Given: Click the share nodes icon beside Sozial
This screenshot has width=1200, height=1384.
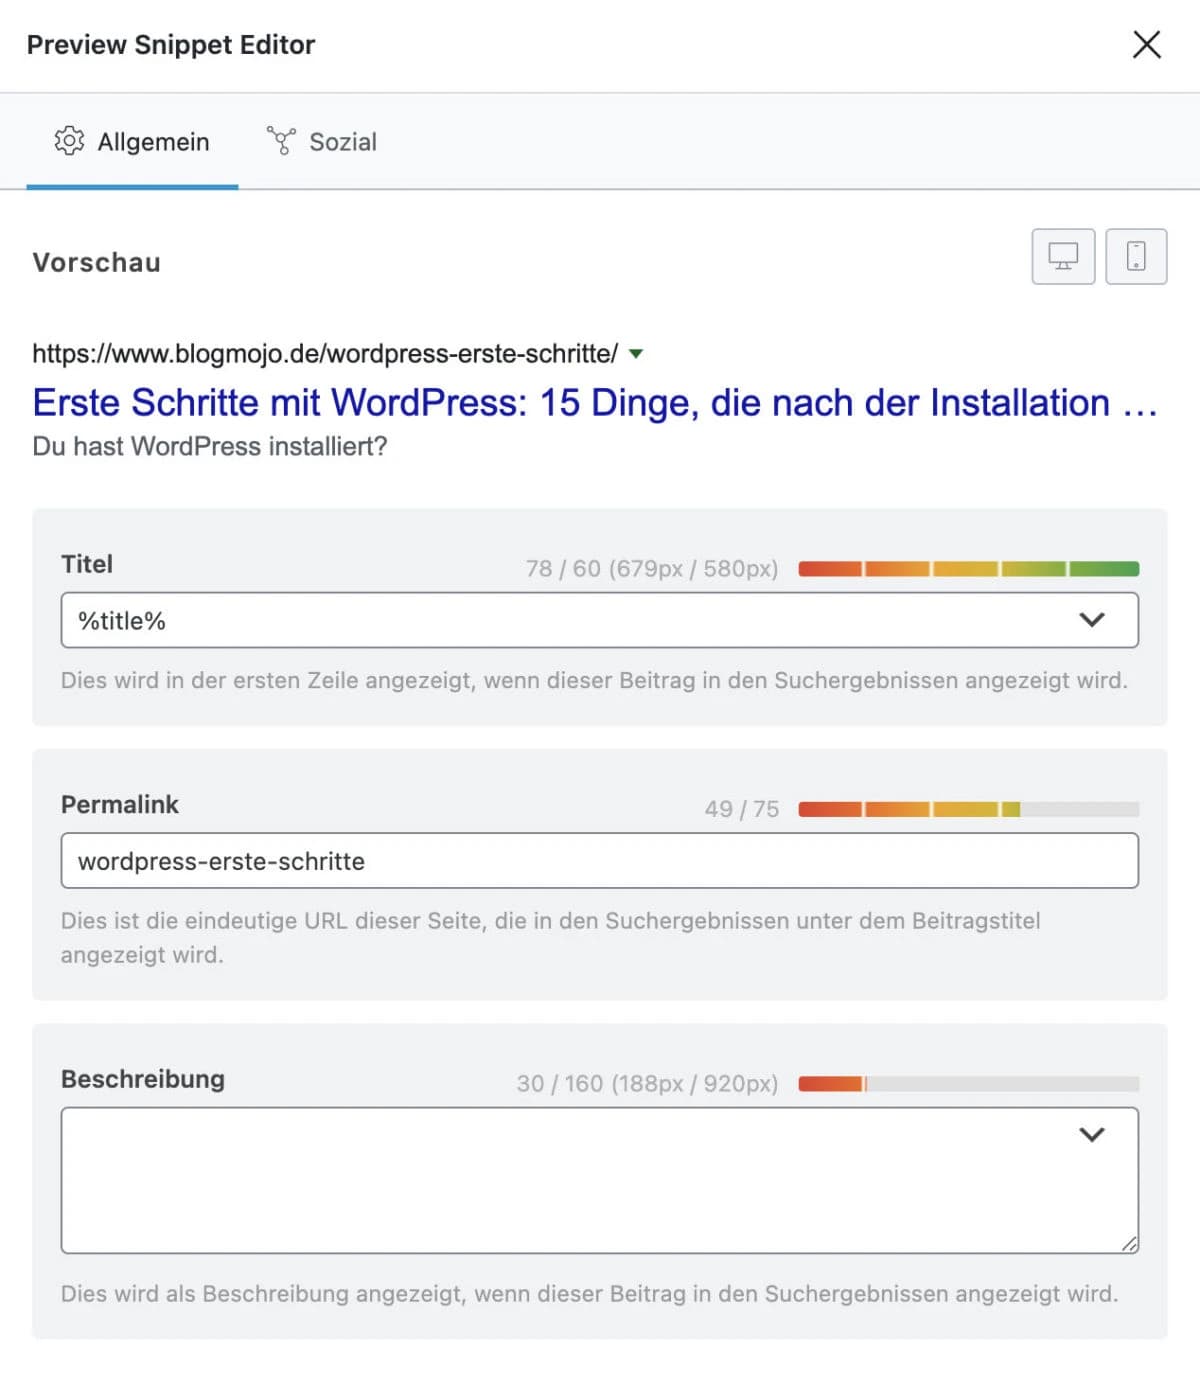Looking at the screenshot, I should [x=281, y=141].
